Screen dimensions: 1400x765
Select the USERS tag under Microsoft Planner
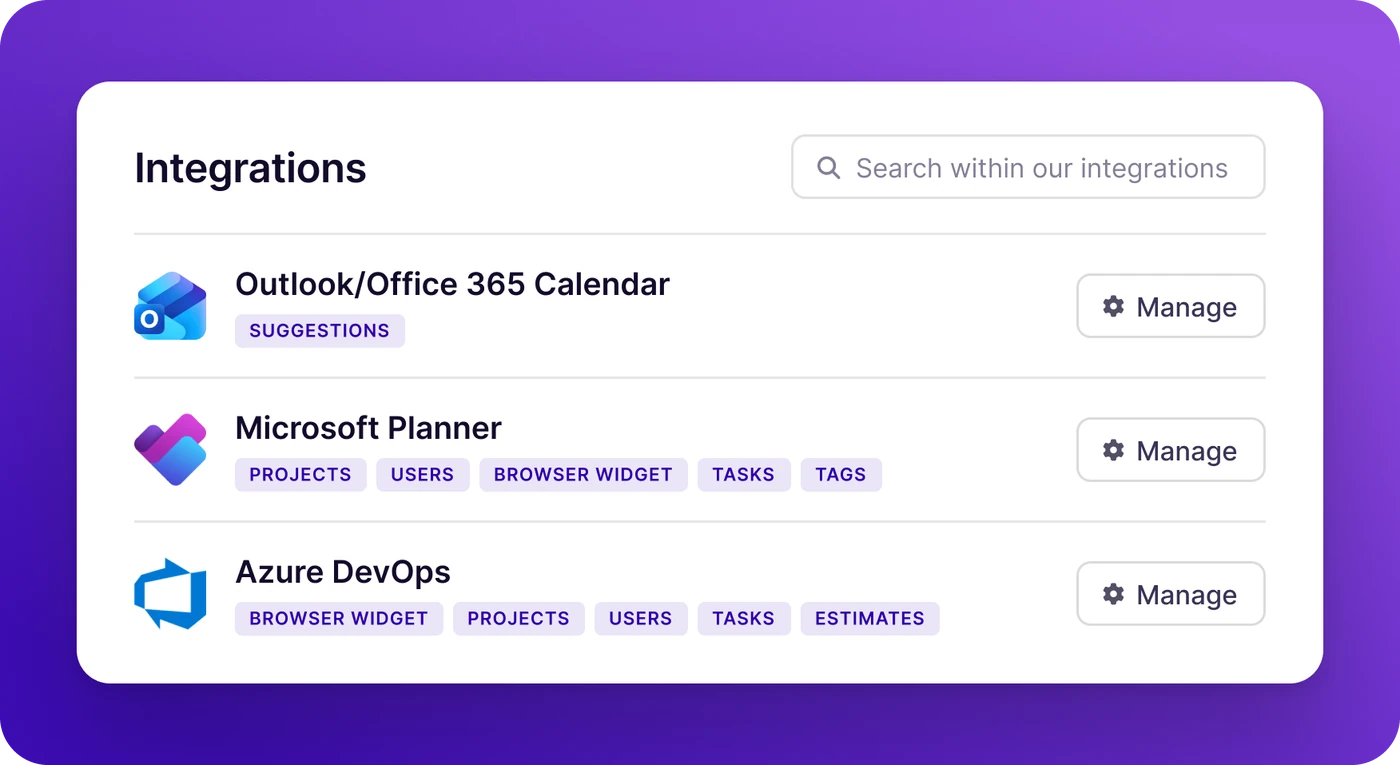pos(423,475)
